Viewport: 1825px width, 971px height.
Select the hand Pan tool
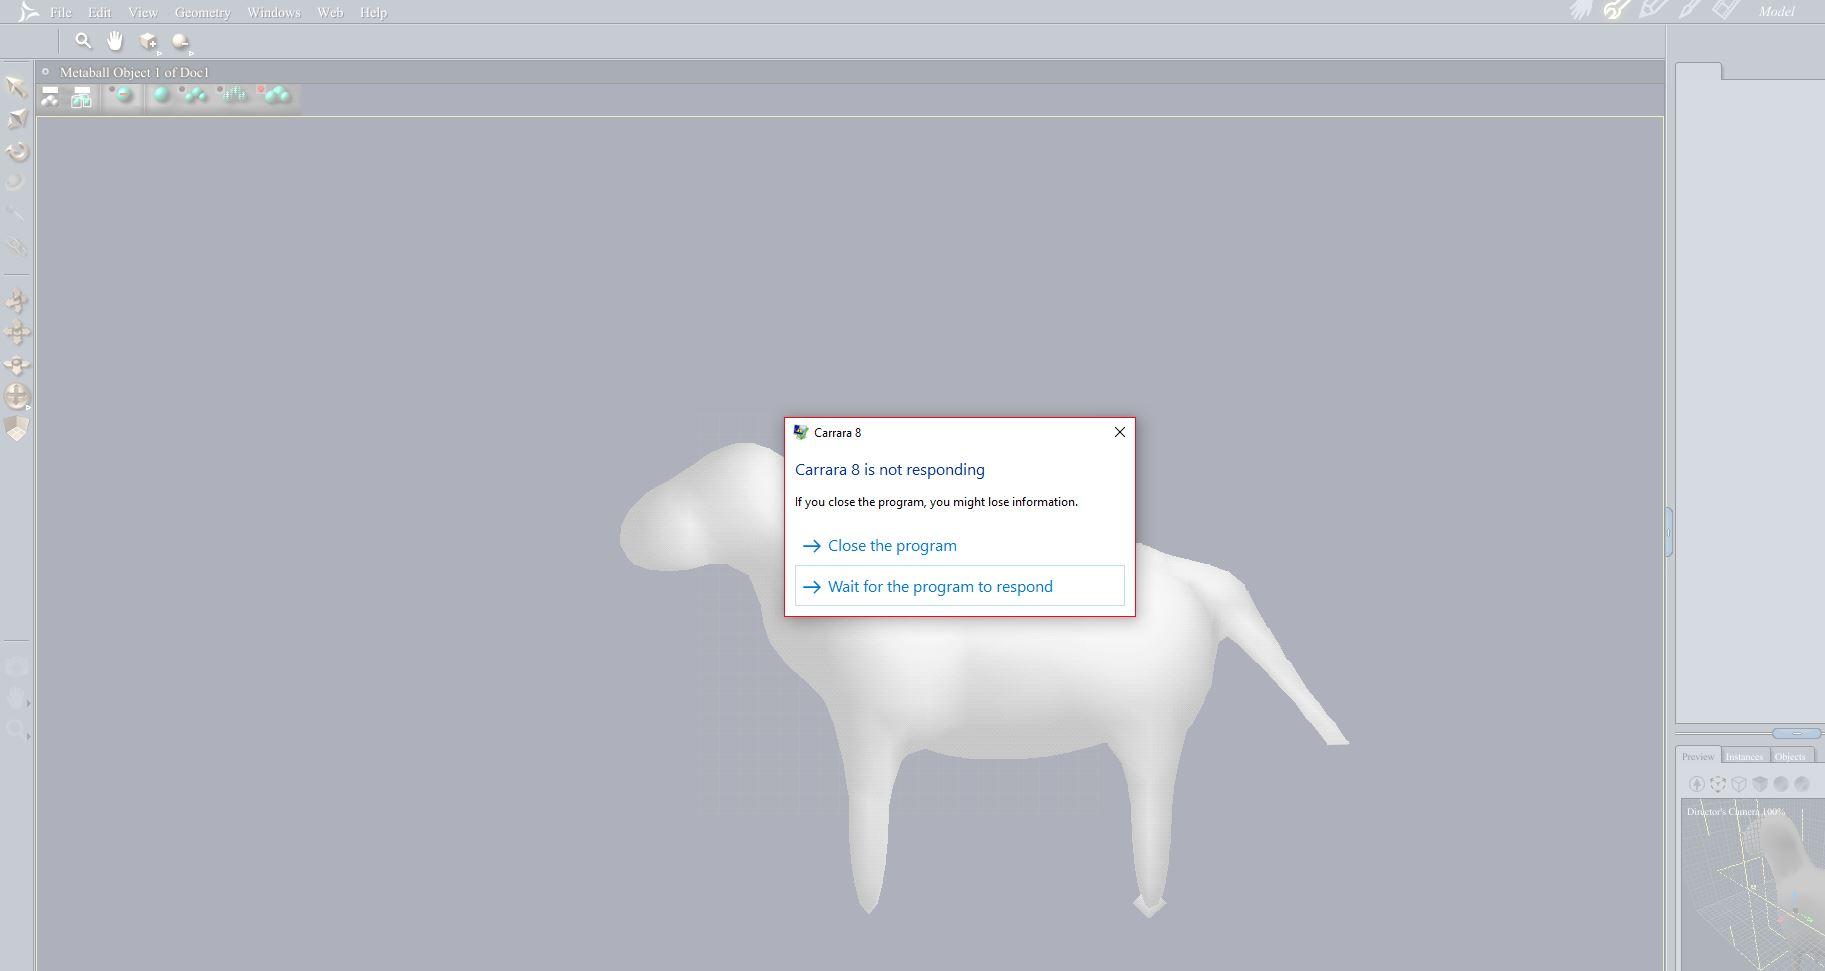click(x=115, y=41)
